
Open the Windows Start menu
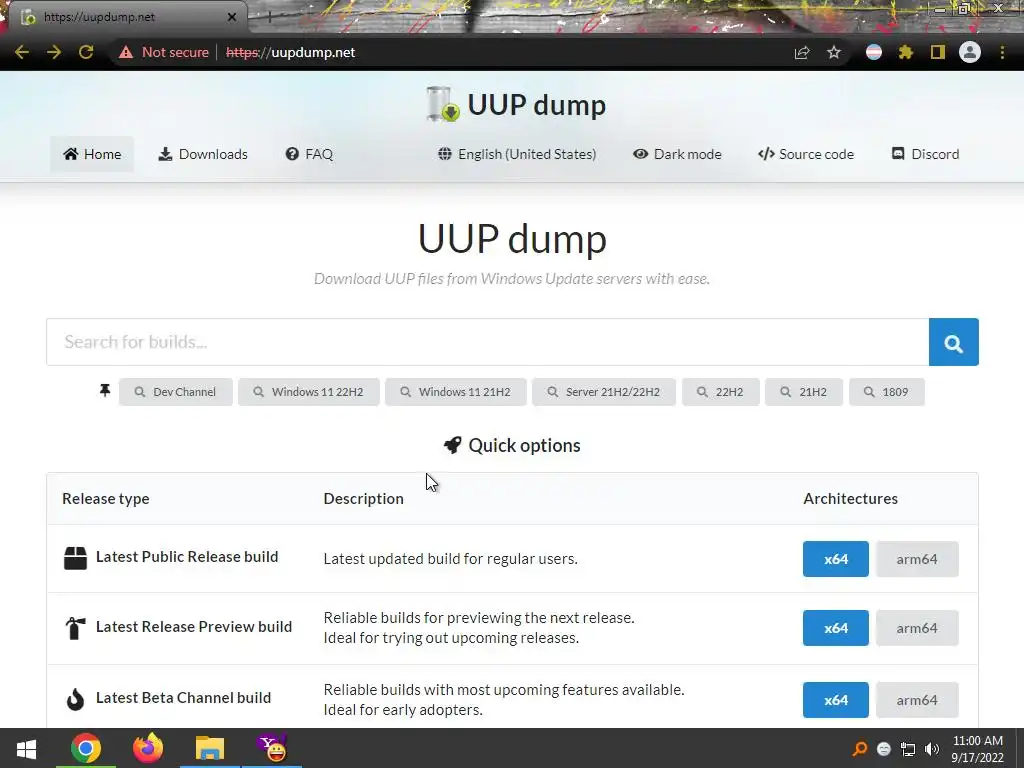[x=26, y=748]
